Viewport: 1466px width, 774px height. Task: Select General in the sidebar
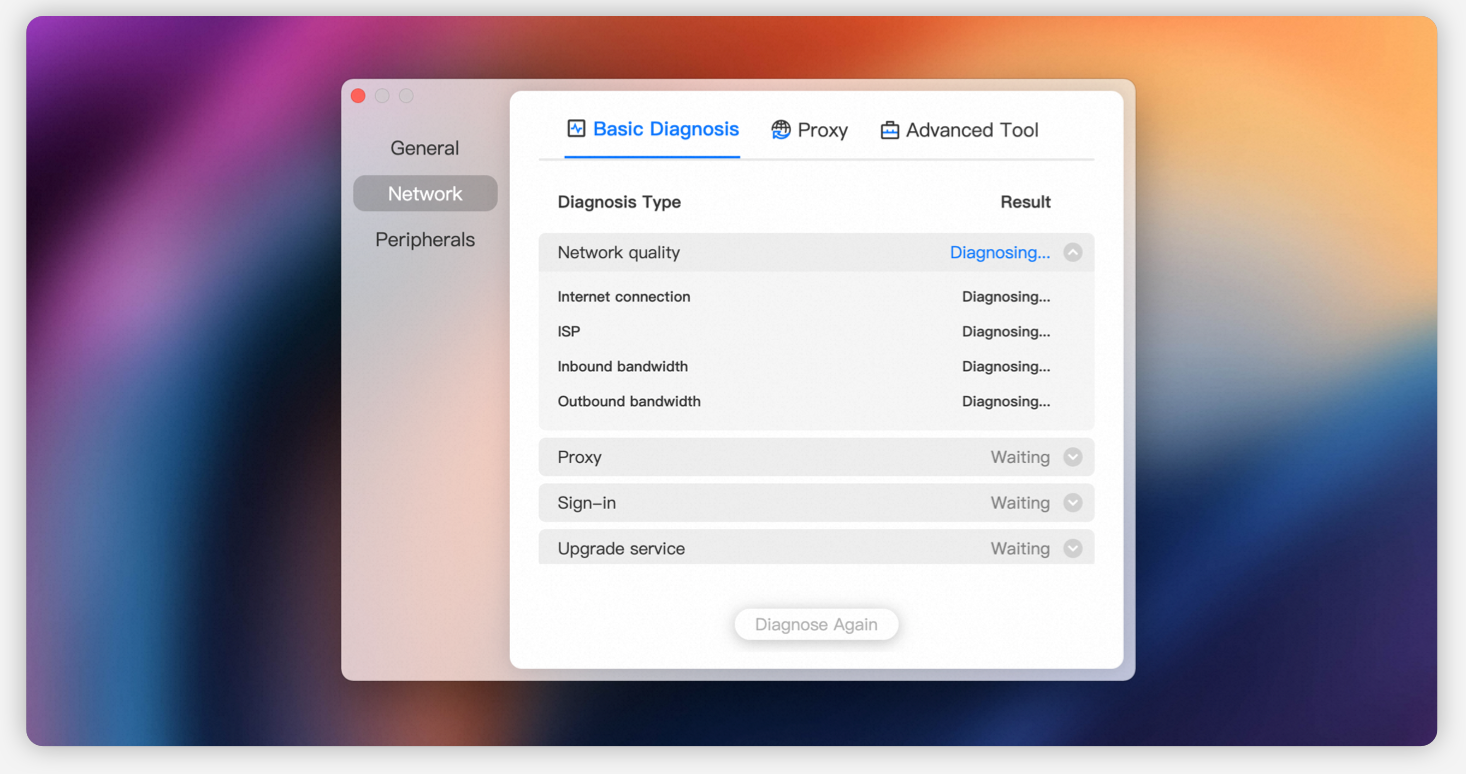pyautogui.click(x=425, y=148)
